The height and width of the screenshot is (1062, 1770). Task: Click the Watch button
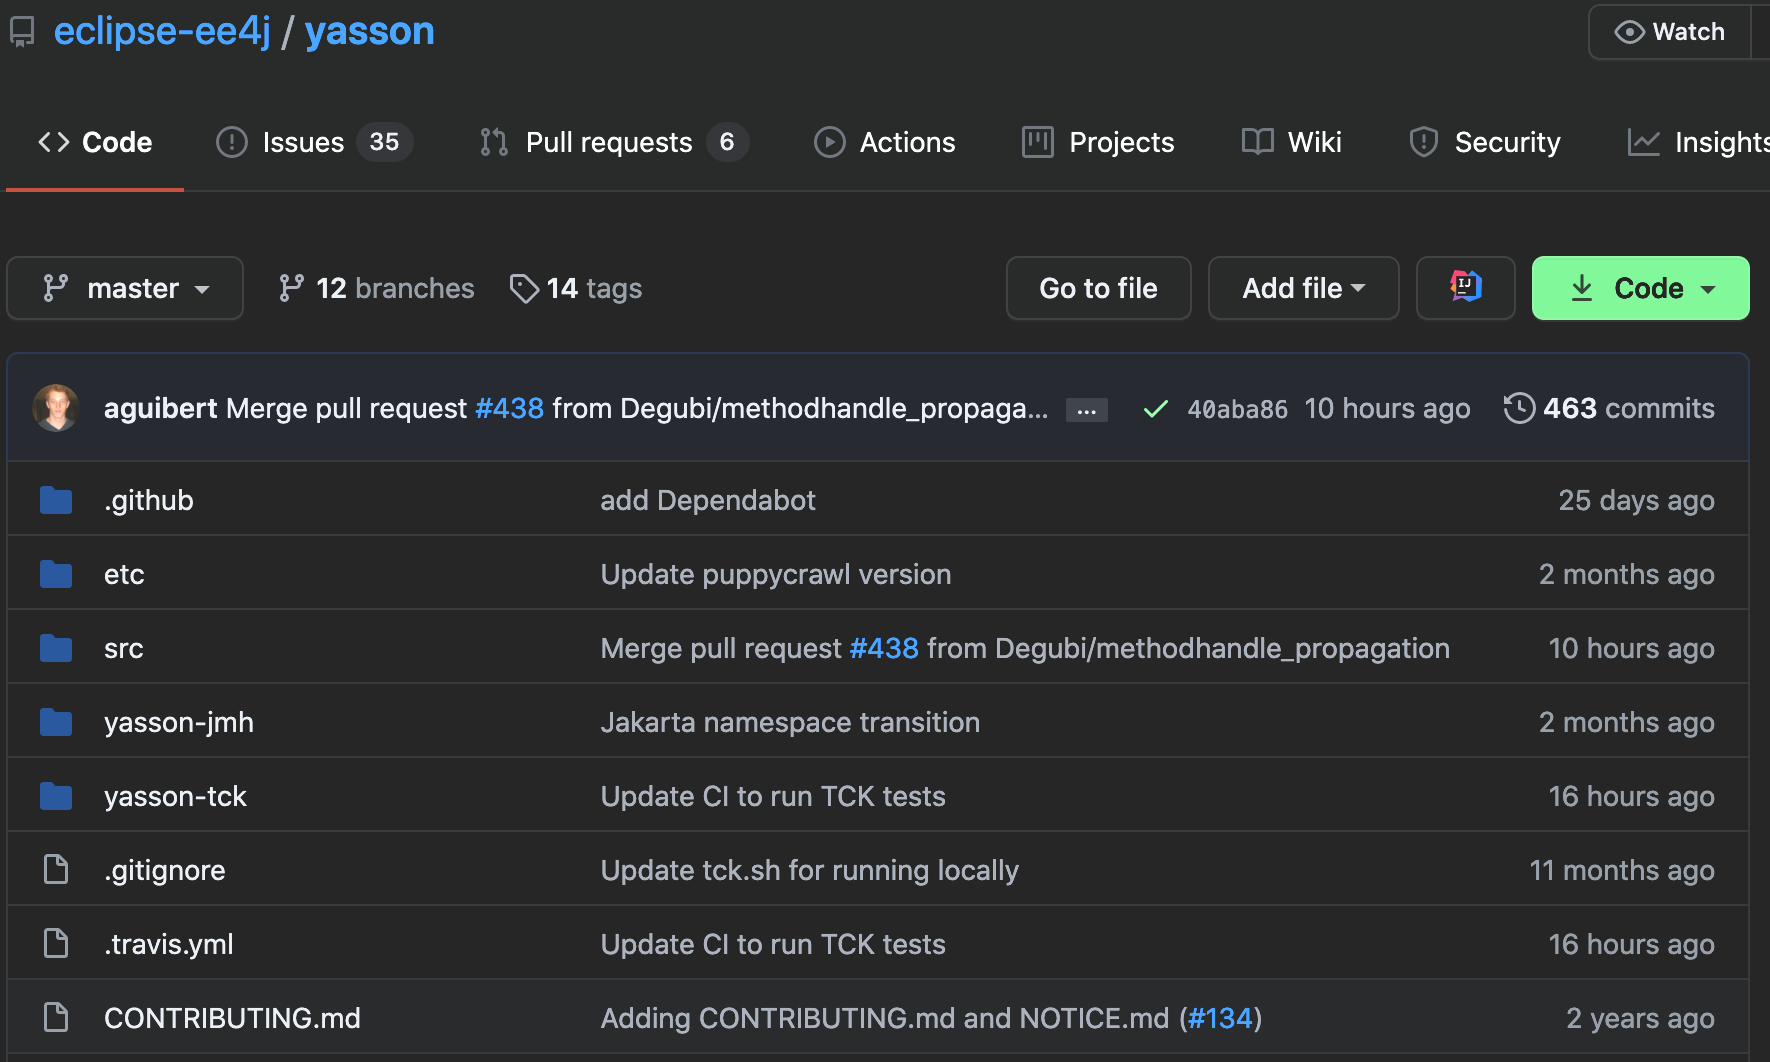[1670, 32]
